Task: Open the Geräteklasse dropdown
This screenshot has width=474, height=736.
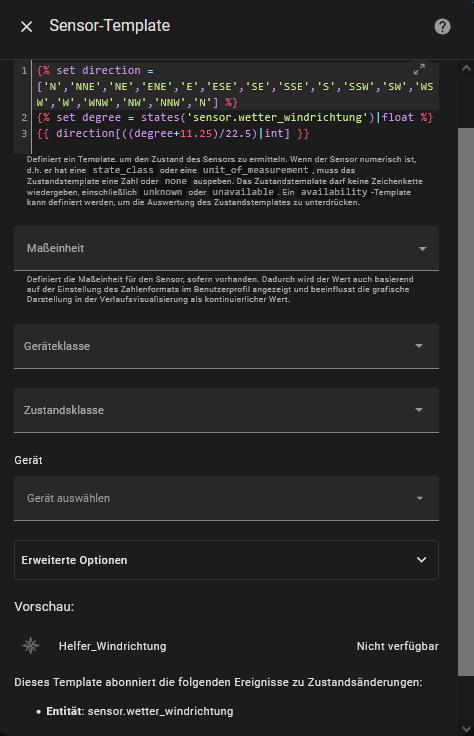Action: pyautogui.click(x=227, y=346)
